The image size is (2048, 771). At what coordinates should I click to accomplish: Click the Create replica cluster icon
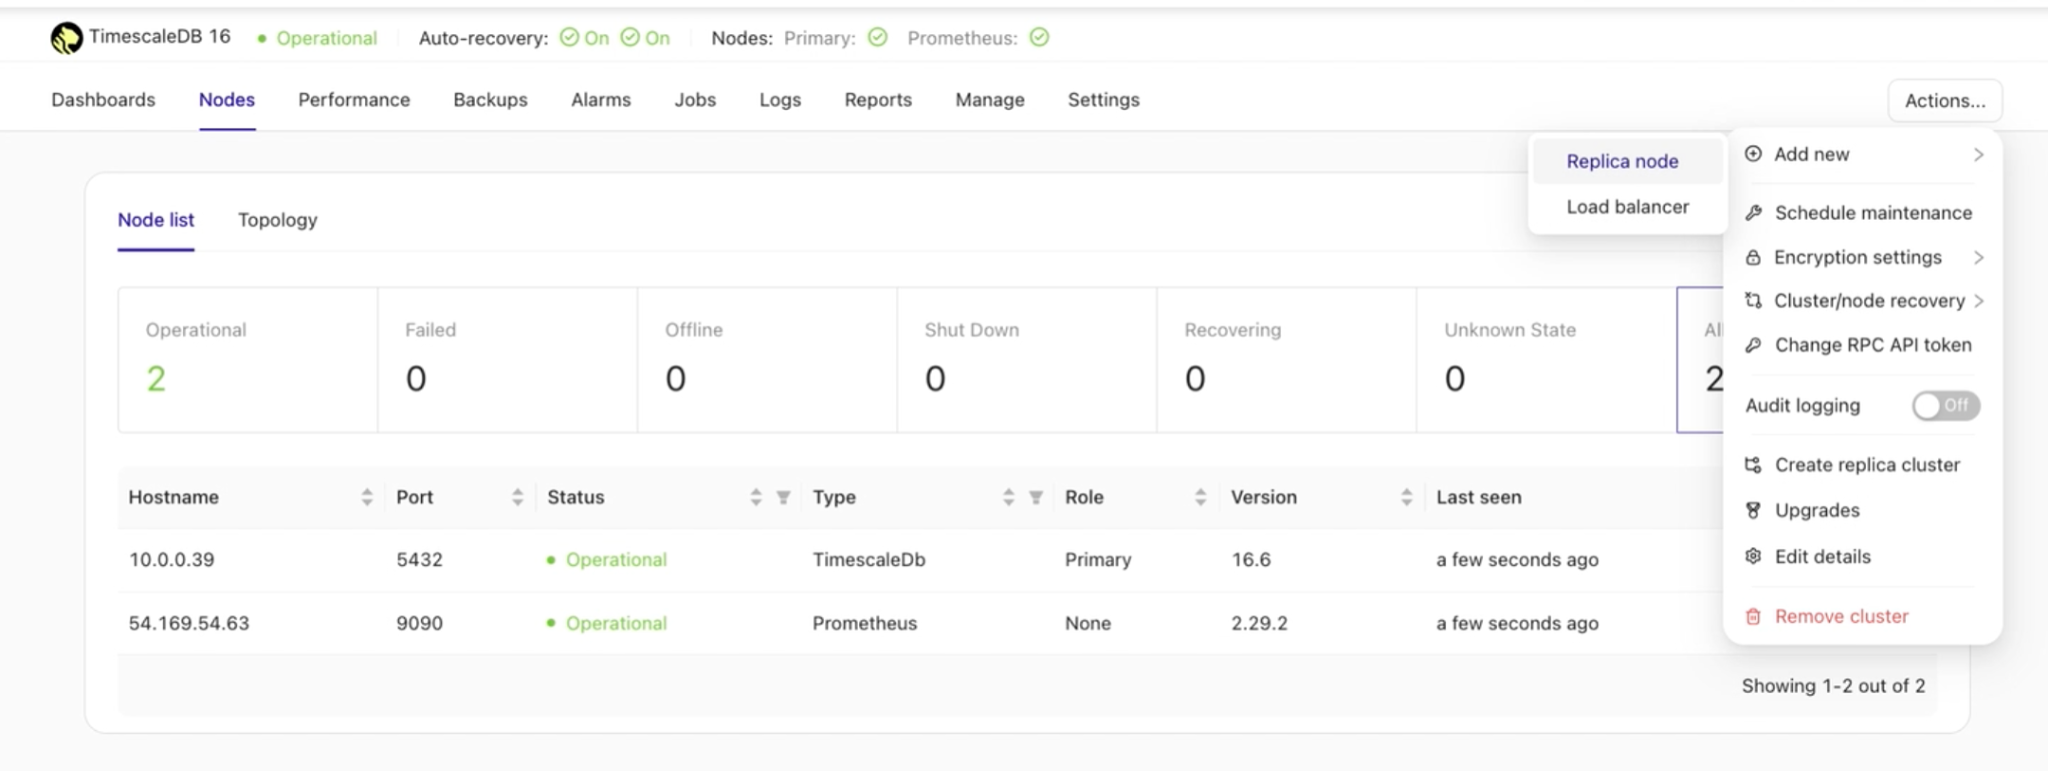click(x=1753, y=465)
